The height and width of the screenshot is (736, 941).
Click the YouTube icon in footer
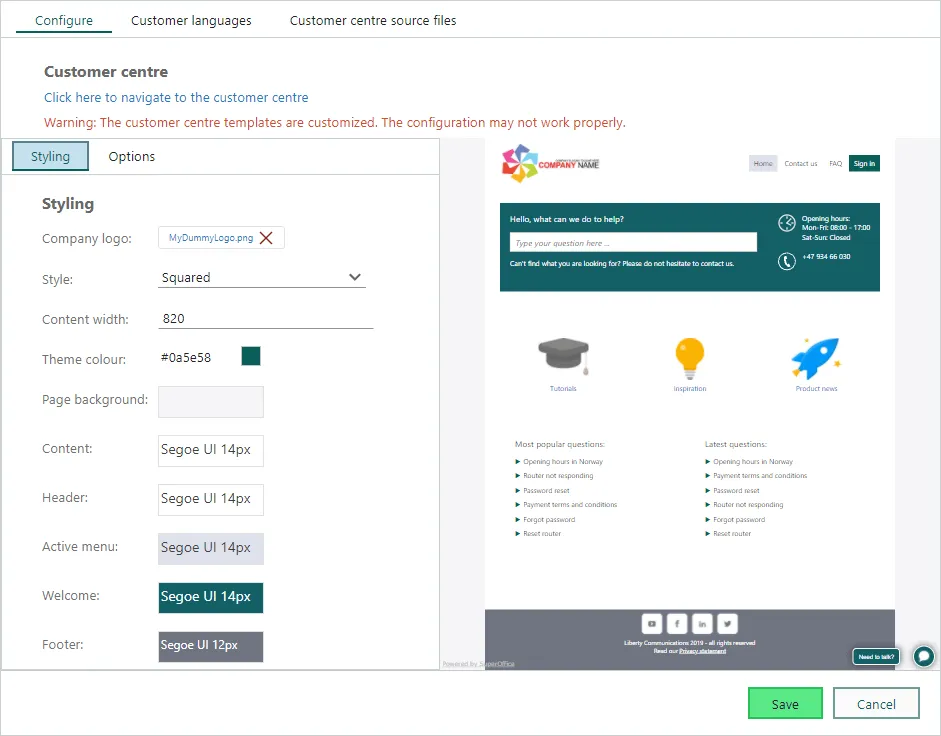pos(651,622)
